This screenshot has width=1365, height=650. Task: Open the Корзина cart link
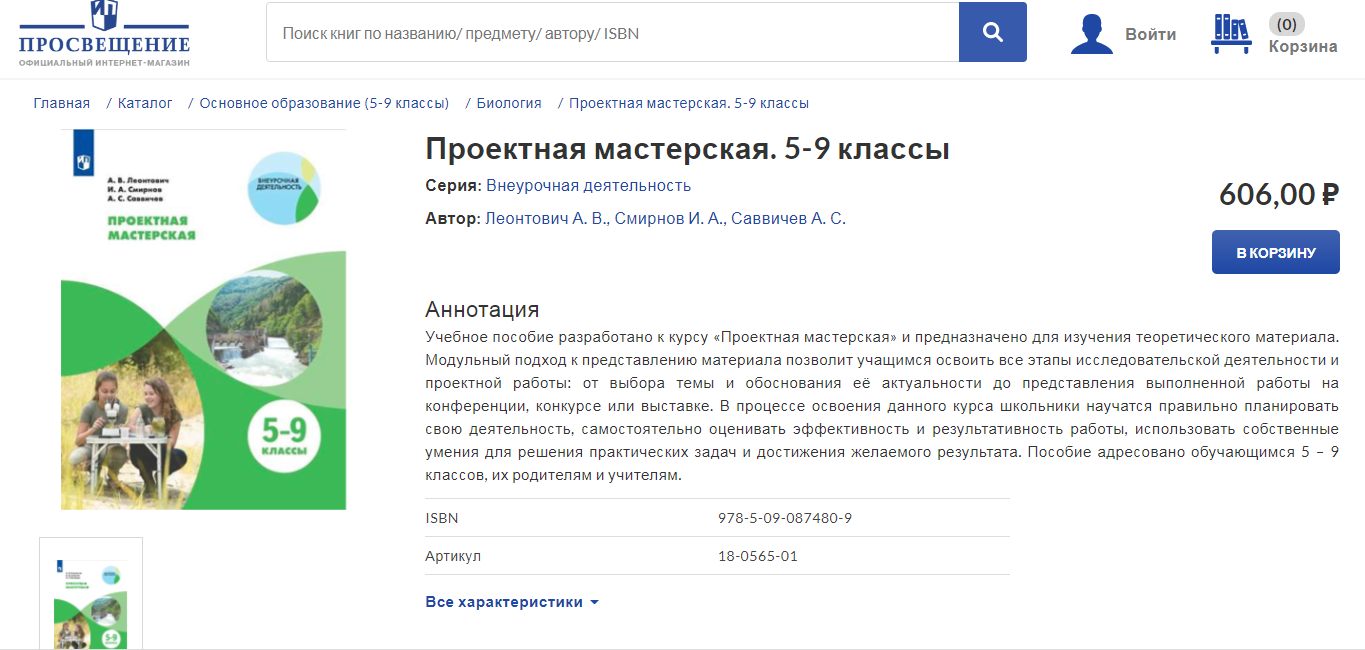pyautogui.click(x=1302, y=46)
